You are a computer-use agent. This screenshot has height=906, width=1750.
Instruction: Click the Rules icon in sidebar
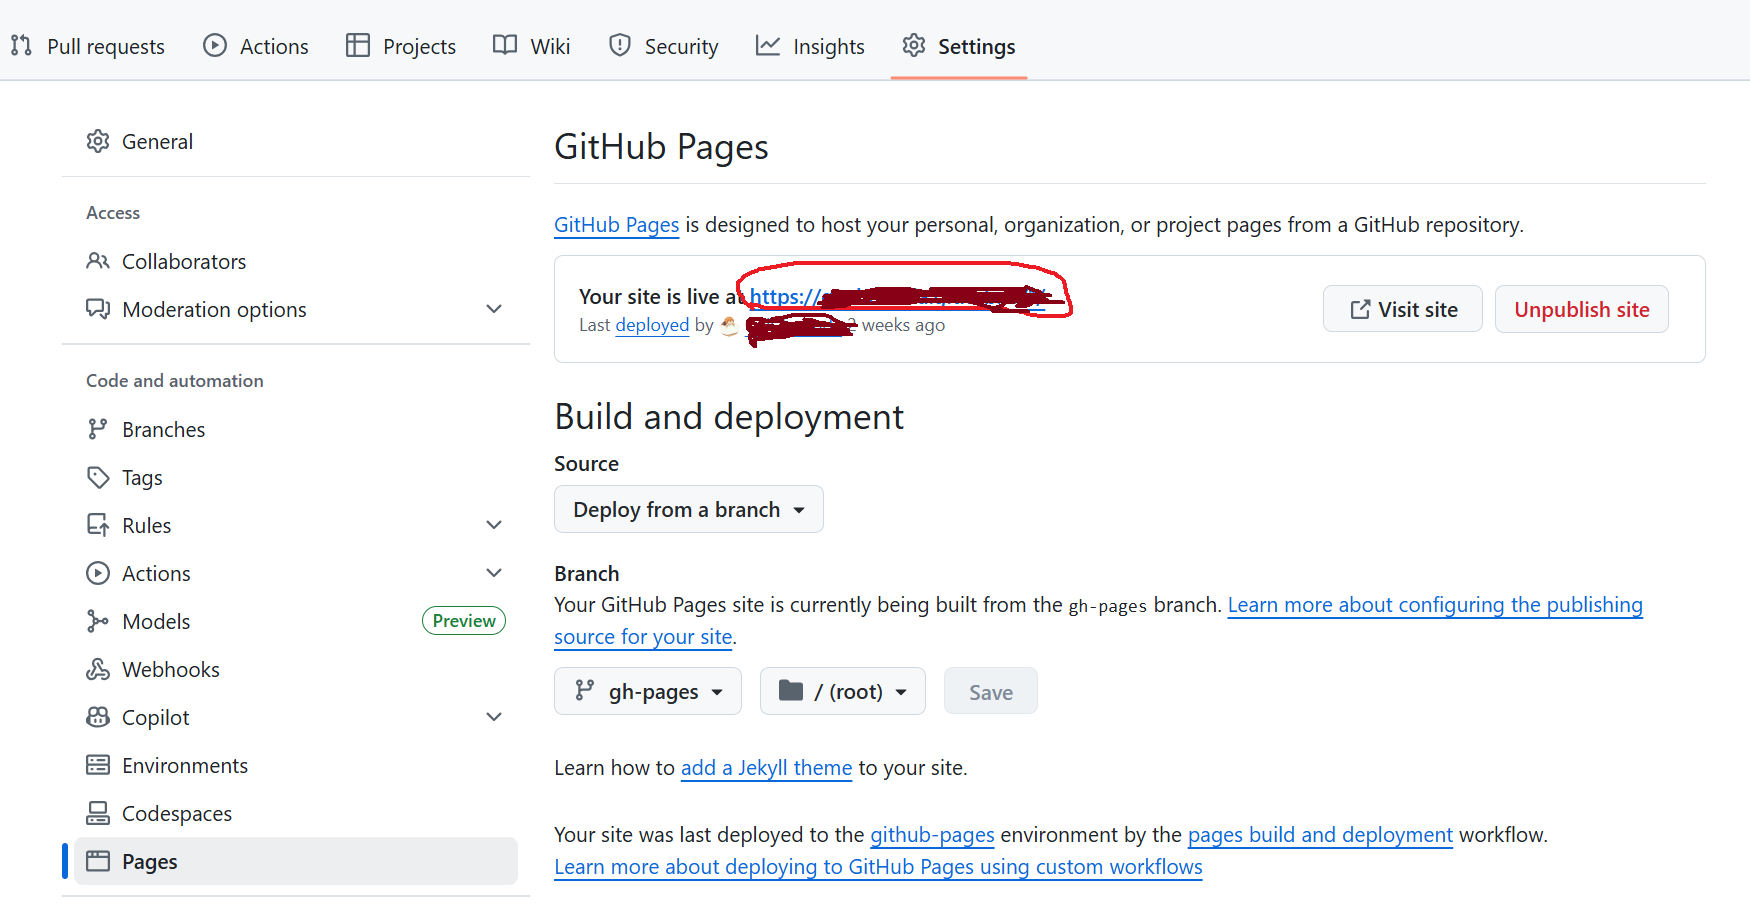[x=98, y=525]
